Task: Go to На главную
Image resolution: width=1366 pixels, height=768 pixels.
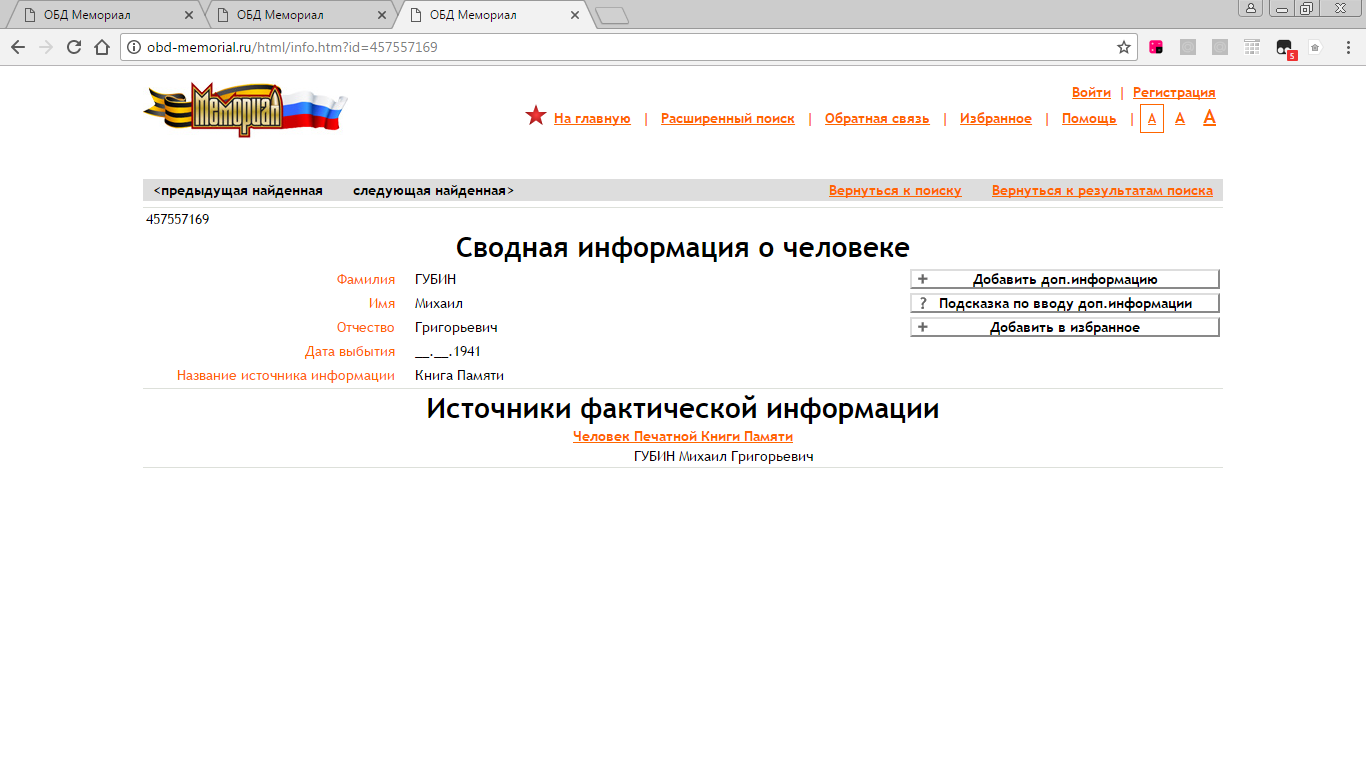Action: coord(592,118)
